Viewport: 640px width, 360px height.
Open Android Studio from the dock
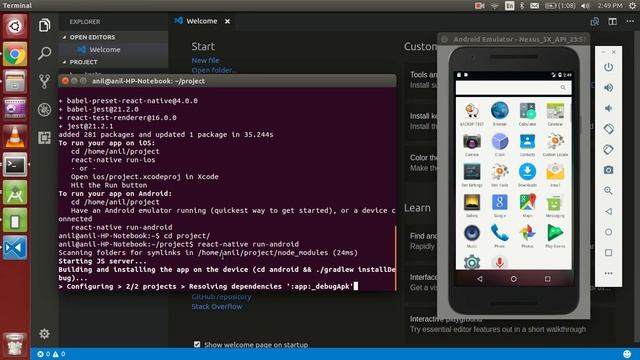[x=15, y=192]
